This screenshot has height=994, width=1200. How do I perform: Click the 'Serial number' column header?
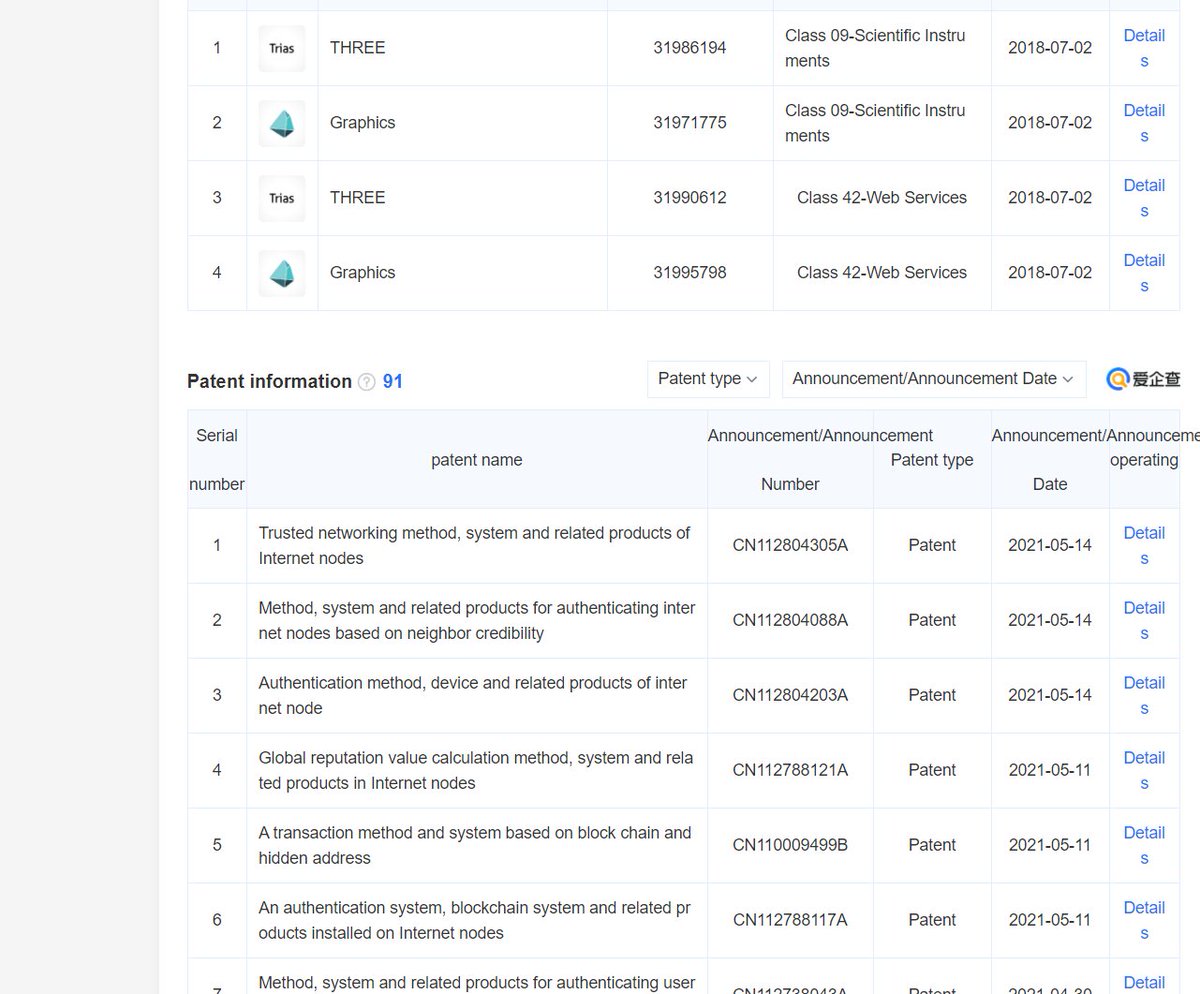pos(217,460)
